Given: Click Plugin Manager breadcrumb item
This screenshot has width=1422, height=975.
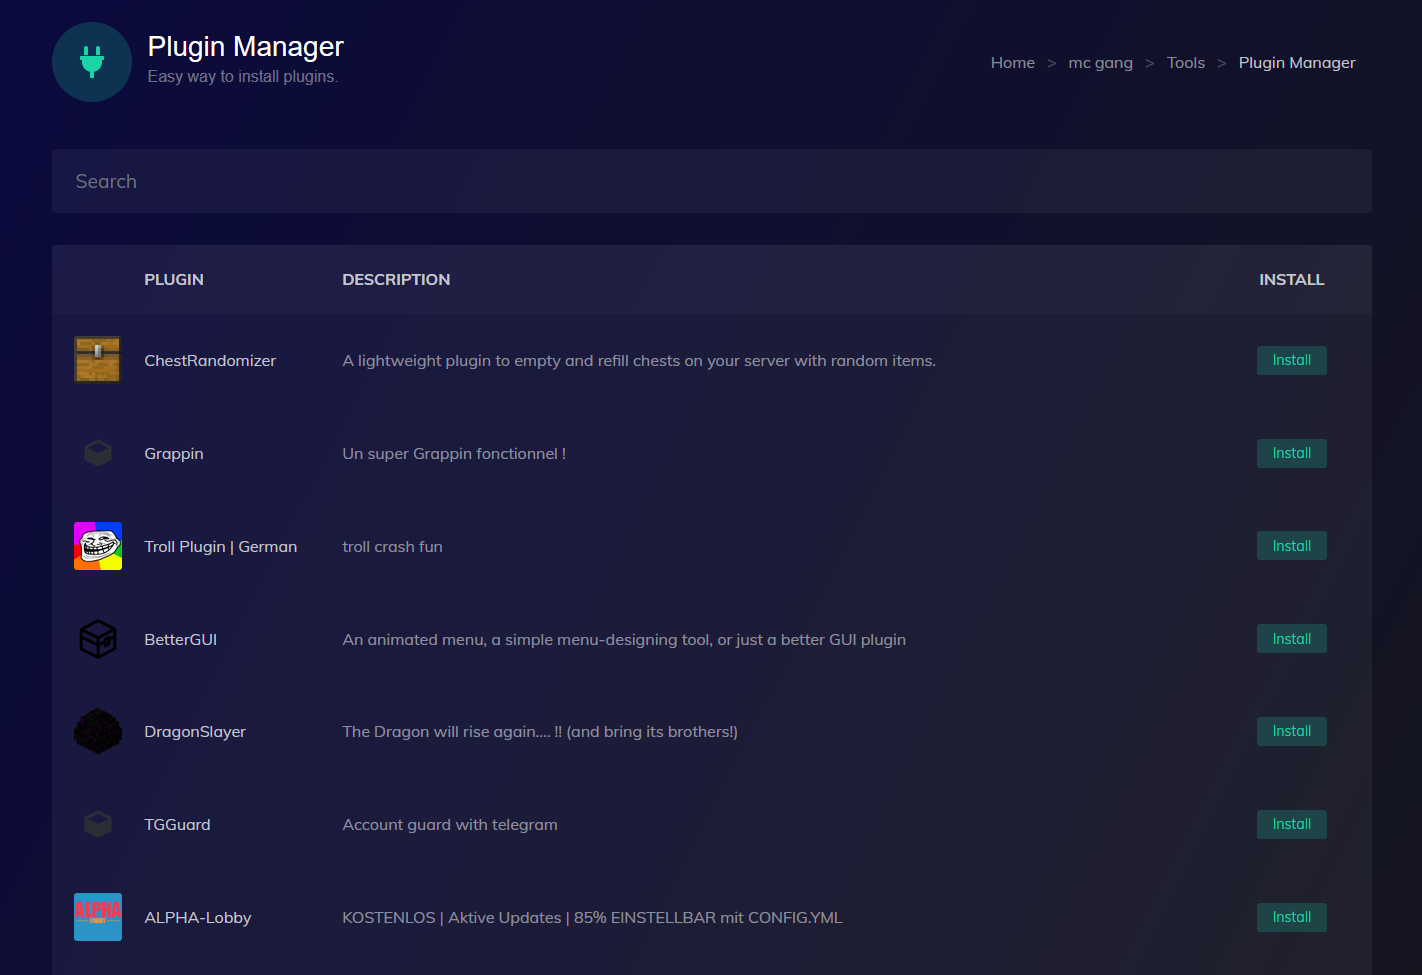Looking at the screenshot, I should (x=1297, y=62).
